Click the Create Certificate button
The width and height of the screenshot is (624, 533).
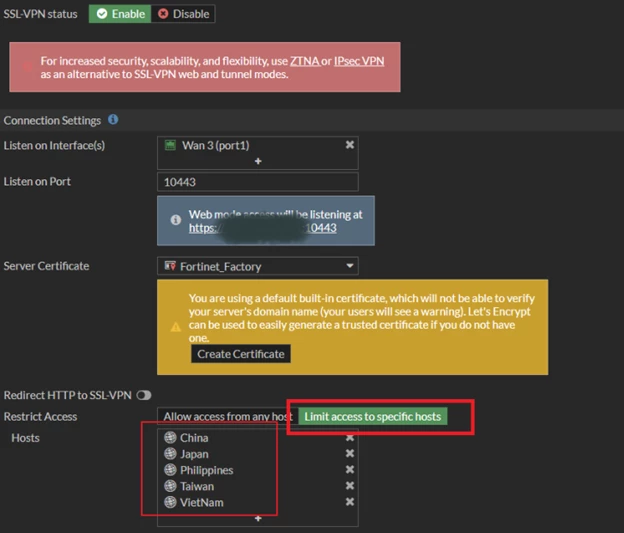coord(241,354)
